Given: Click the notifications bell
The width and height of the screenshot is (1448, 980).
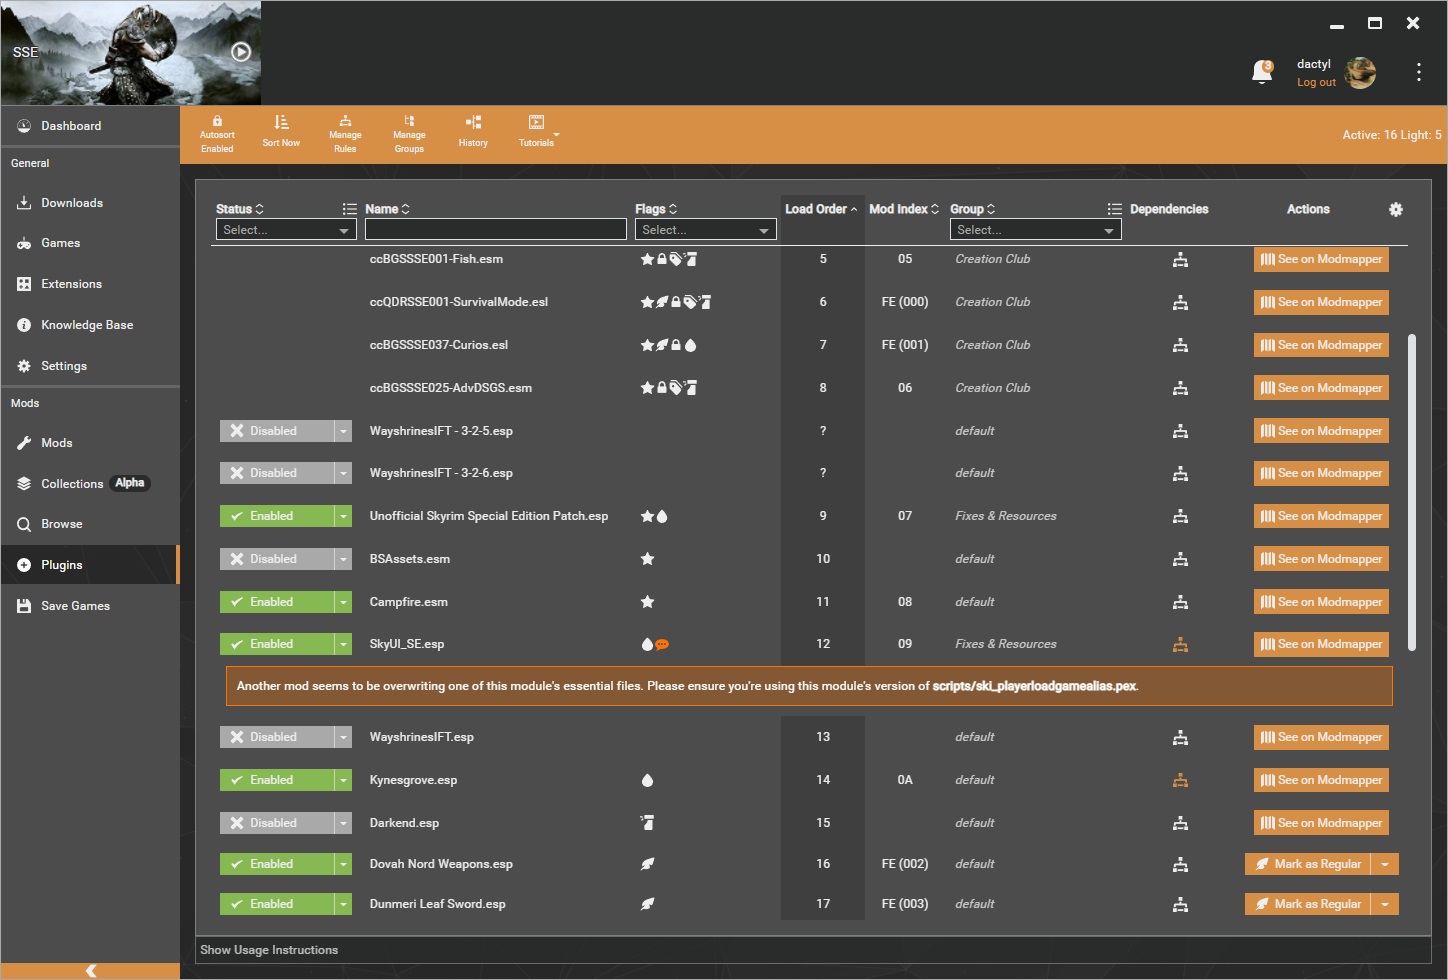Looking at the screenshot, I should coord(1262,72).
